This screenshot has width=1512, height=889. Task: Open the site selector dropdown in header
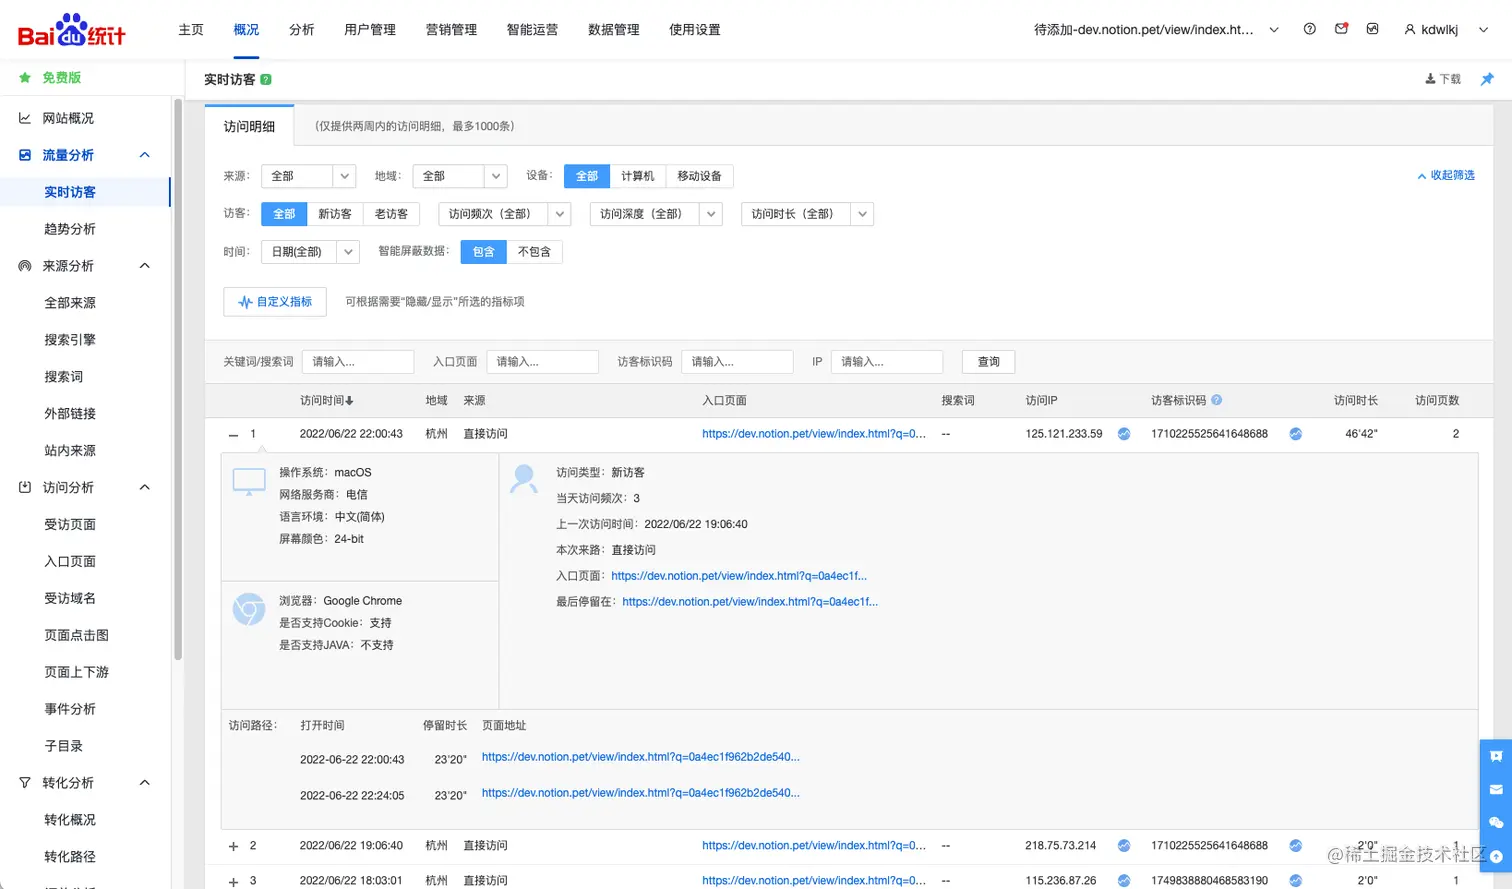pyautogui.click(x=1274, y=30)
